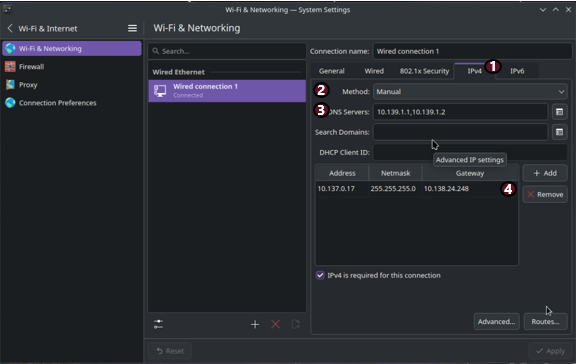Screen dimensions: 576x364
Task: Click the Connection Preferences globe icon
Action: pyautogui.click(x=10, y=103)
